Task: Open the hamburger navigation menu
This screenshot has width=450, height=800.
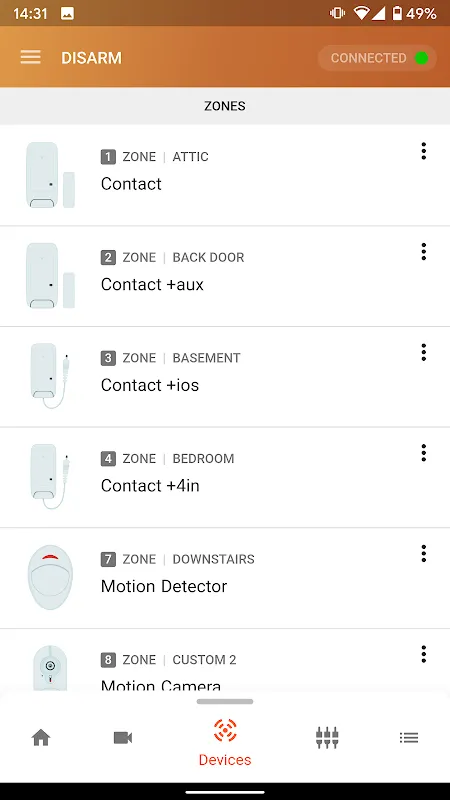Action: [x=31, y=57]
